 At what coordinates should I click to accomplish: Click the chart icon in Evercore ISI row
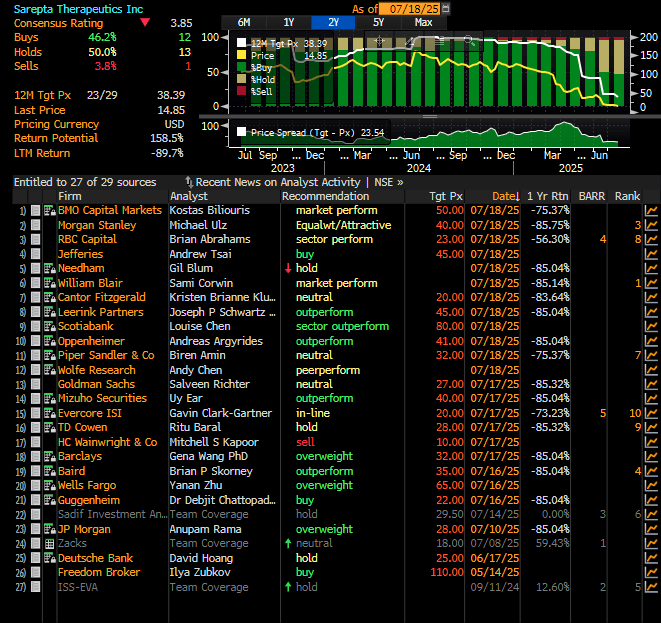(x=651, y=413)
